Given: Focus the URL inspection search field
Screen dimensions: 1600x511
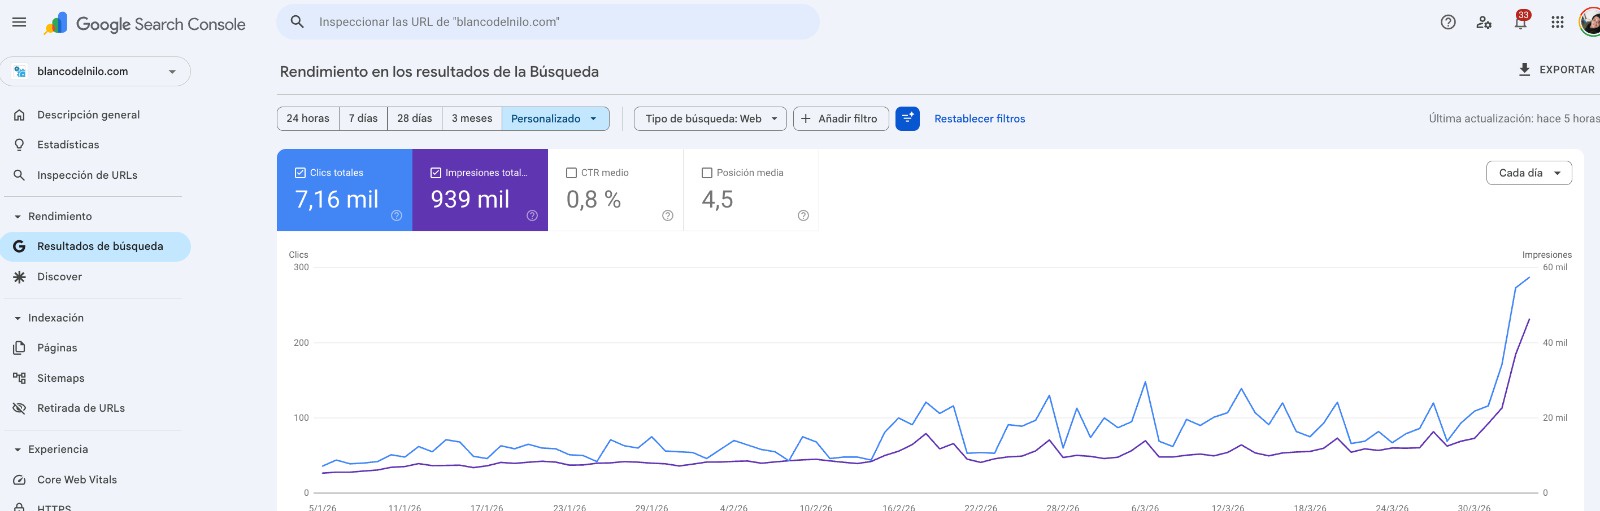Looking at the screenshot, I should tap(548, 22).
